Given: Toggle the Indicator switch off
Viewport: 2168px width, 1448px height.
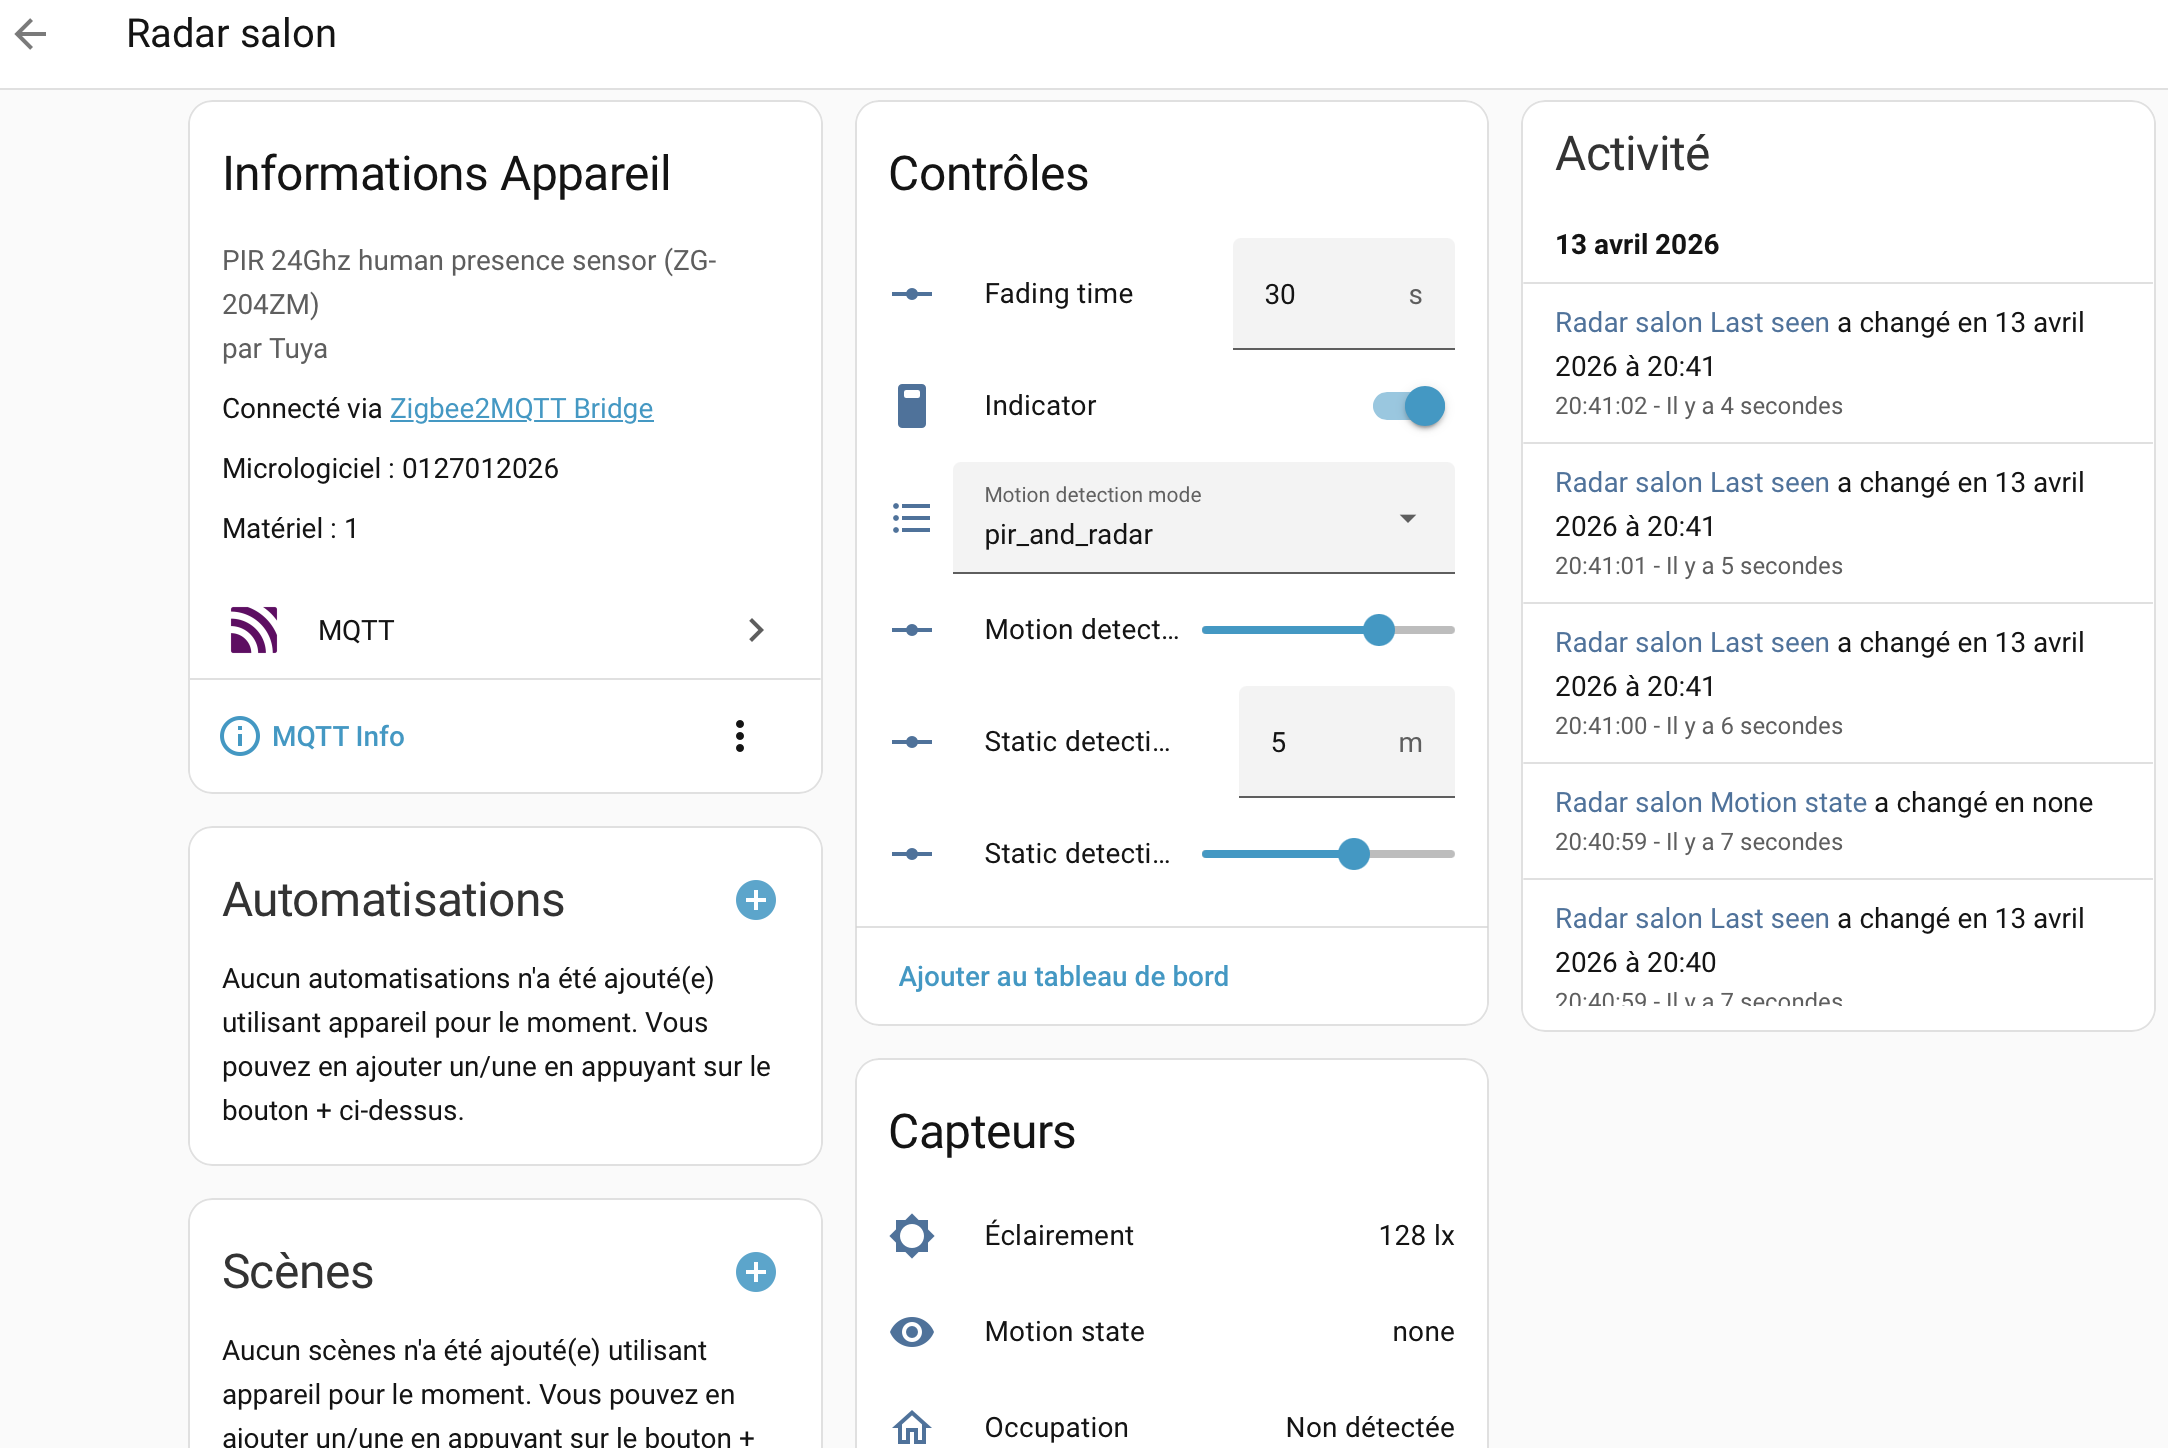Looking at the screenshot, I should [1409, 406].
